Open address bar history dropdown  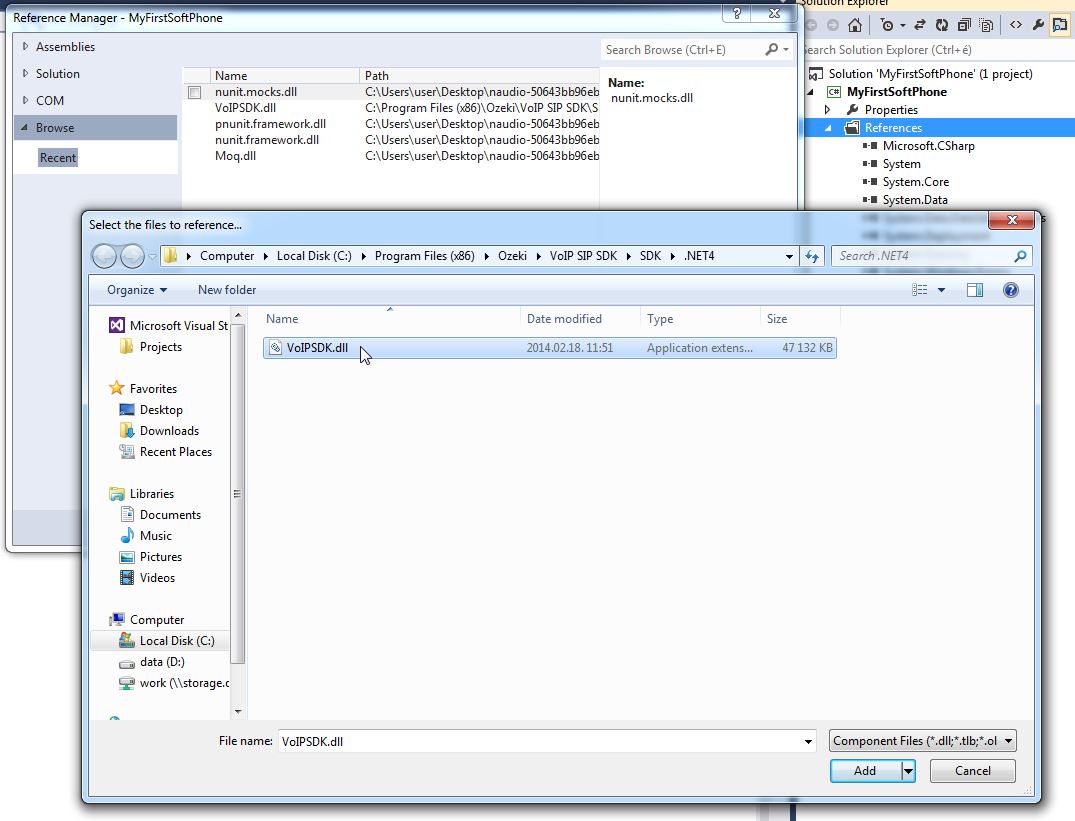pyautogui.click(x=789, y=256)
